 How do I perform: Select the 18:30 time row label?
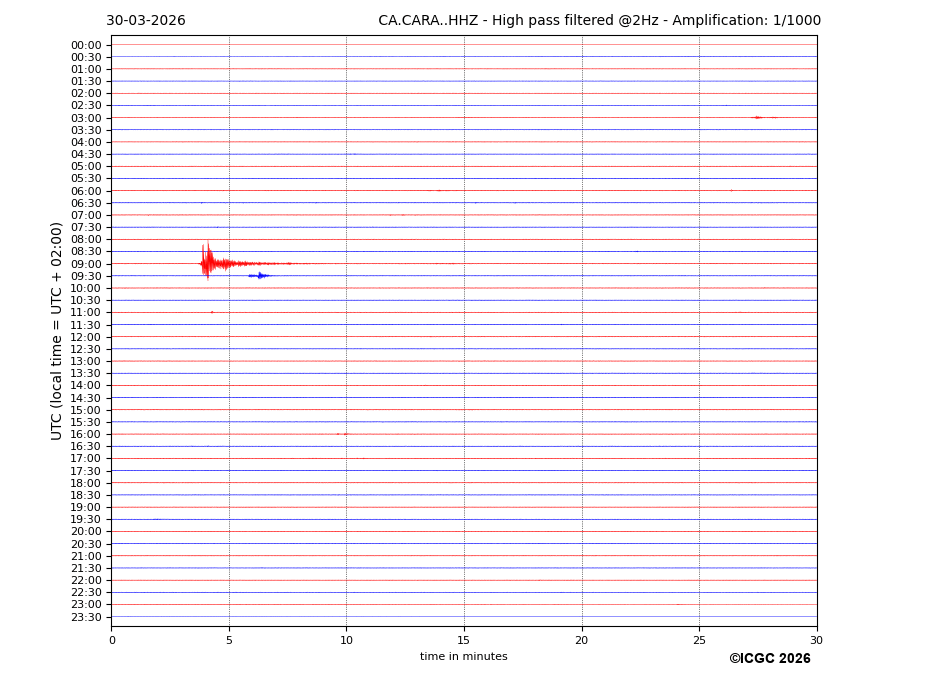coord(86,495)
